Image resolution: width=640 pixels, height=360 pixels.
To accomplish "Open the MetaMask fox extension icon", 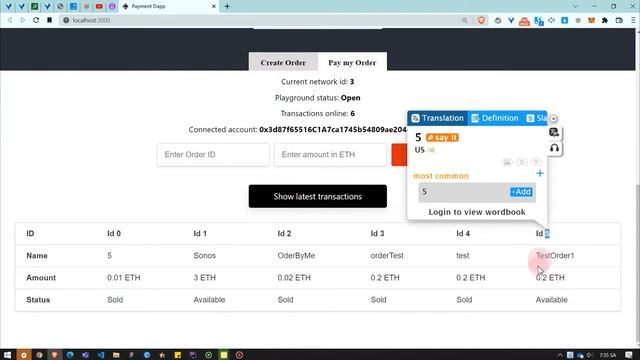I will coord(591,20).
